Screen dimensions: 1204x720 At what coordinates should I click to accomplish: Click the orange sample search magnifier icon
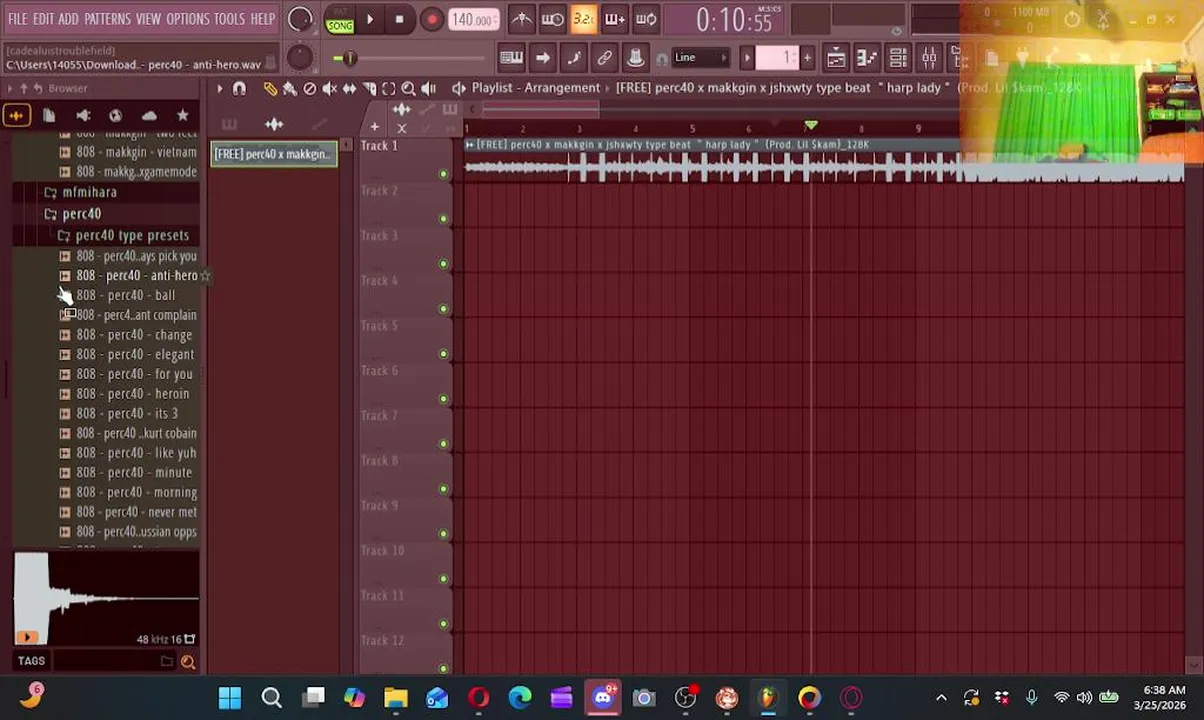187,661
